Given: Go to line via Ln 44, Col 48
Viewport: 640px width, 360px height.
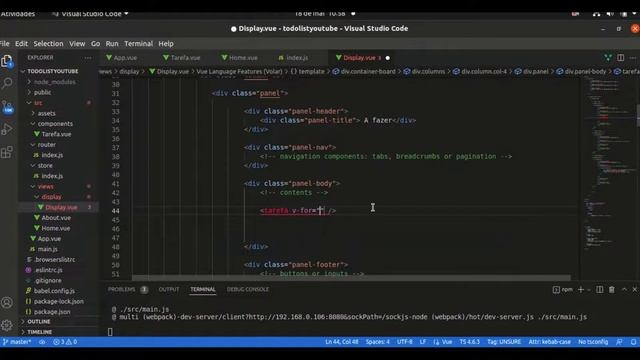Looking at the screenshot, I should pos(342,342).
